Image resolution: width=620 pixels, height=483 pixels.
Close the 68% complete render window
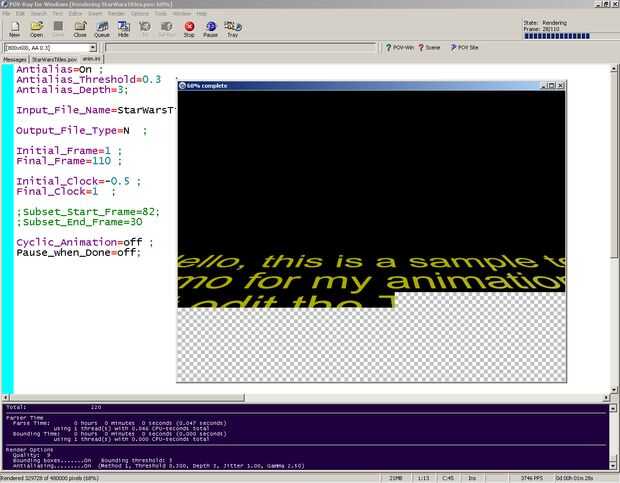coord(560,85)
